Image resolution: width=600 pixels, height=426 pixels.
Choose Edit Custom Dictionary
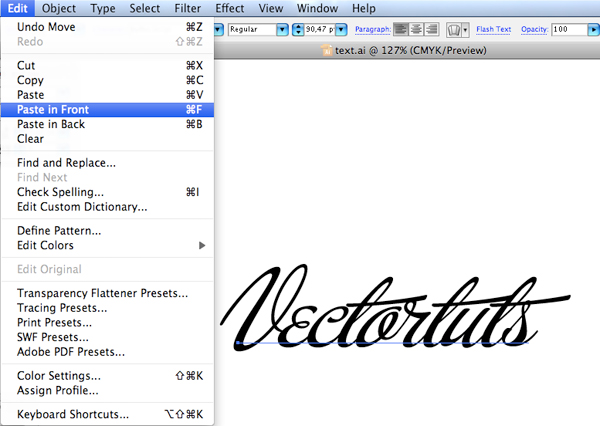pyautogui.click(x=107, y=207)
